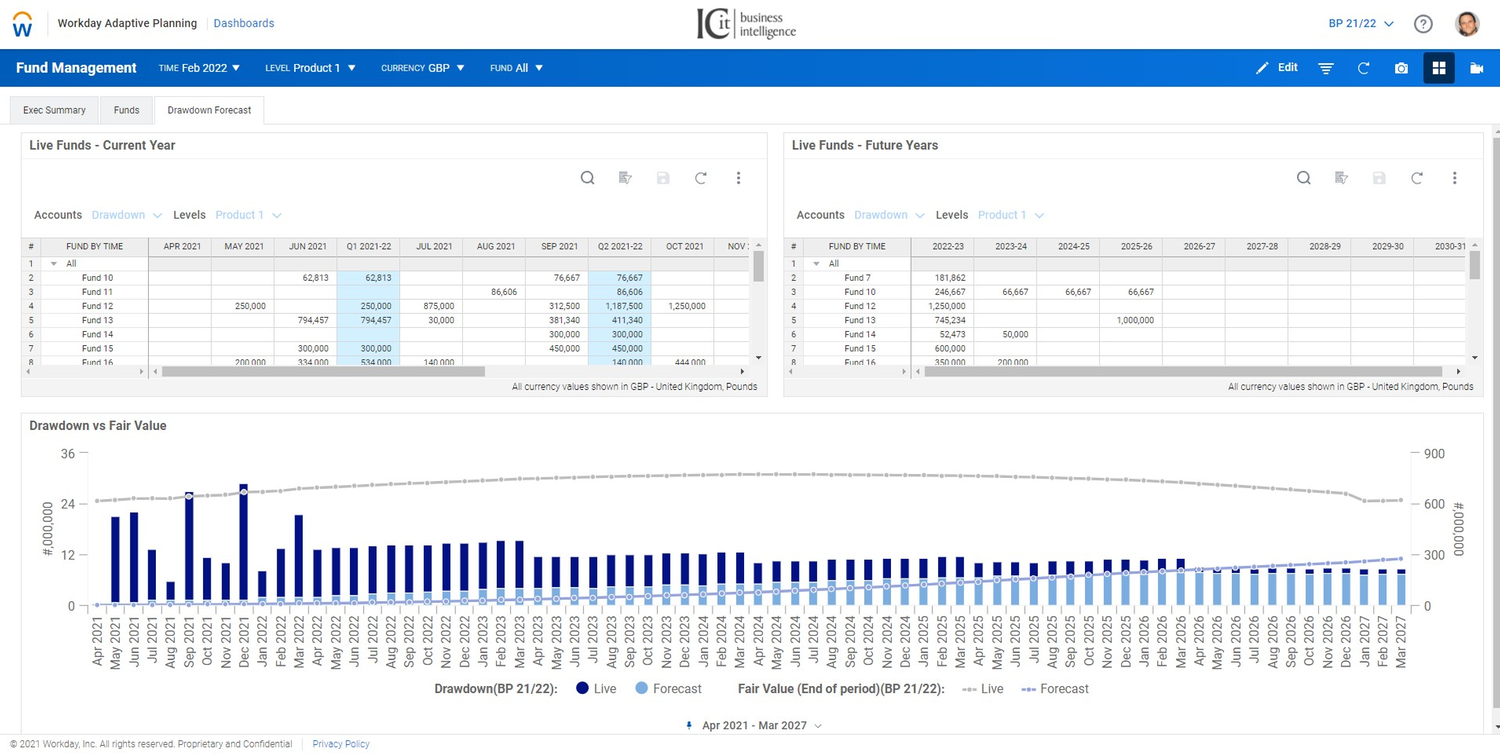Click the filter icon in the blue toolbar
The image size is (1500, 754).
pyautogui.click(x=1326, y=67)
